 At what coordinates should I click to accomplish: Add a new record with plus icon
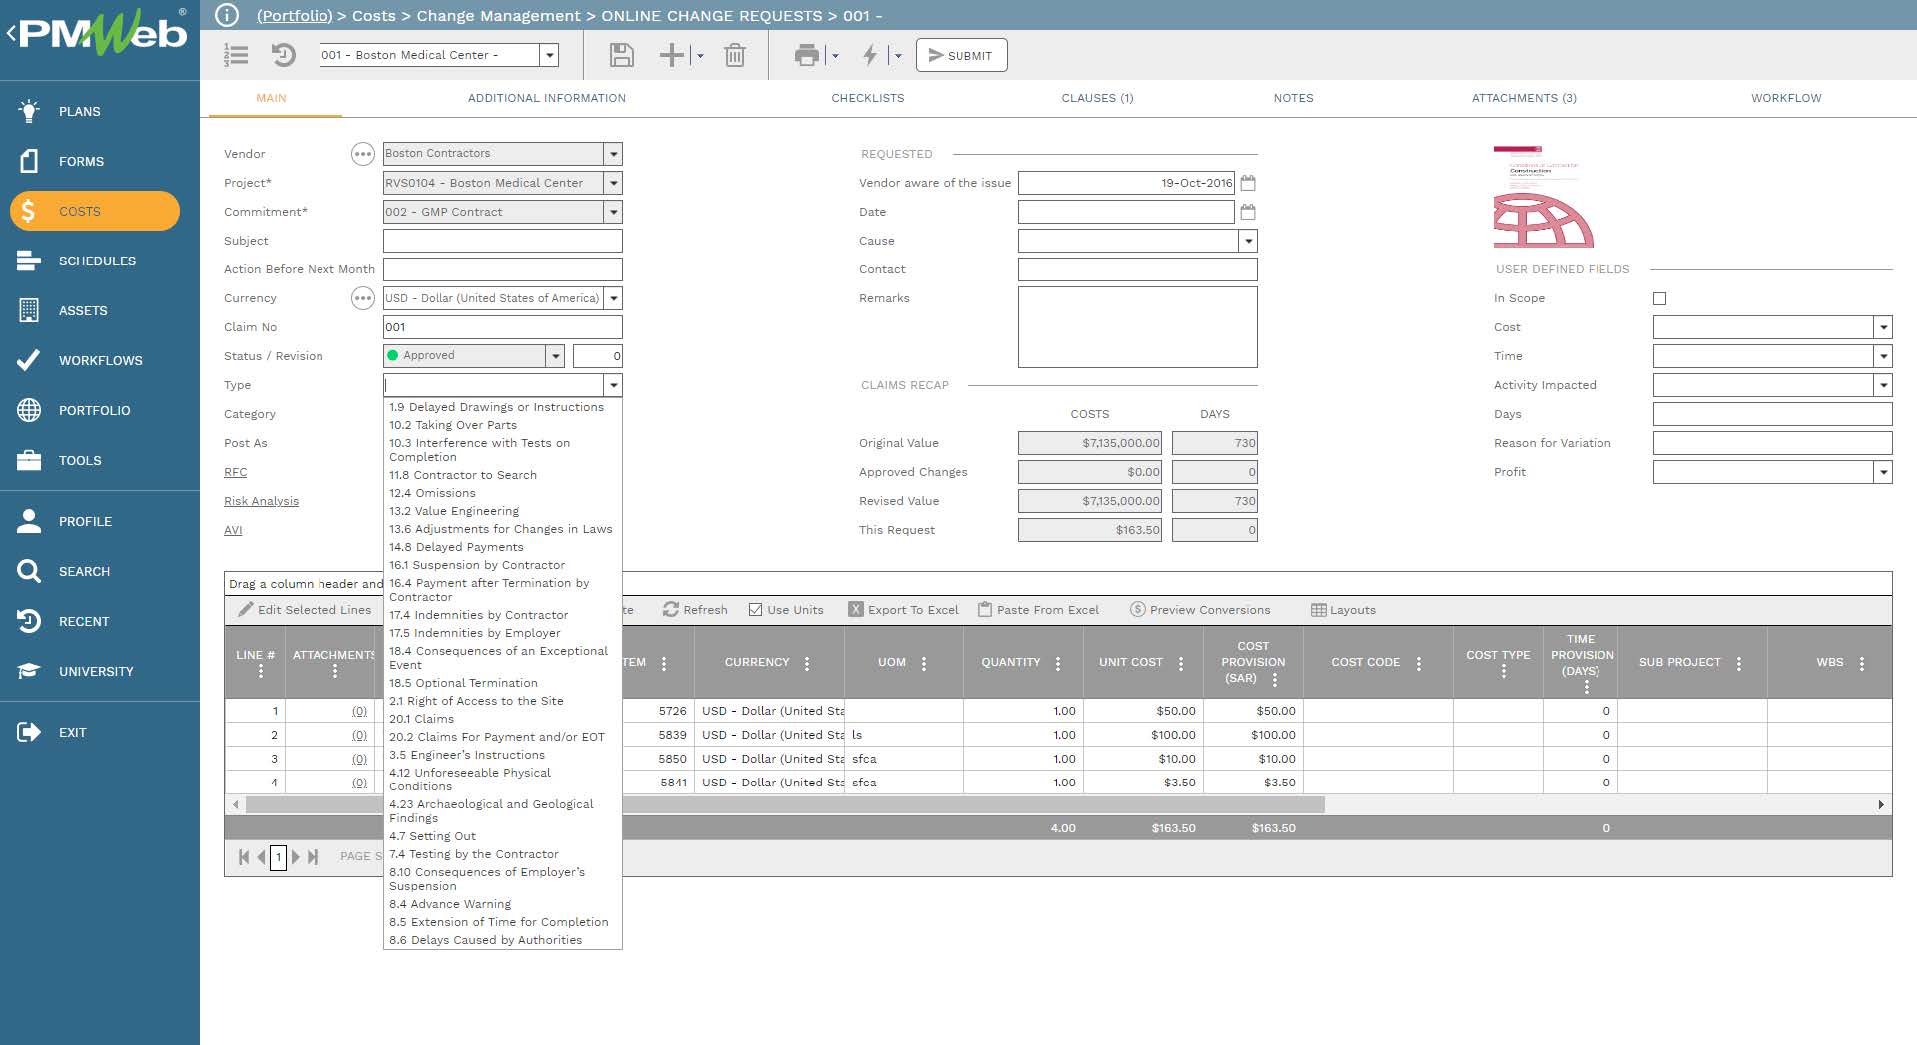click(x=672, y=55)
